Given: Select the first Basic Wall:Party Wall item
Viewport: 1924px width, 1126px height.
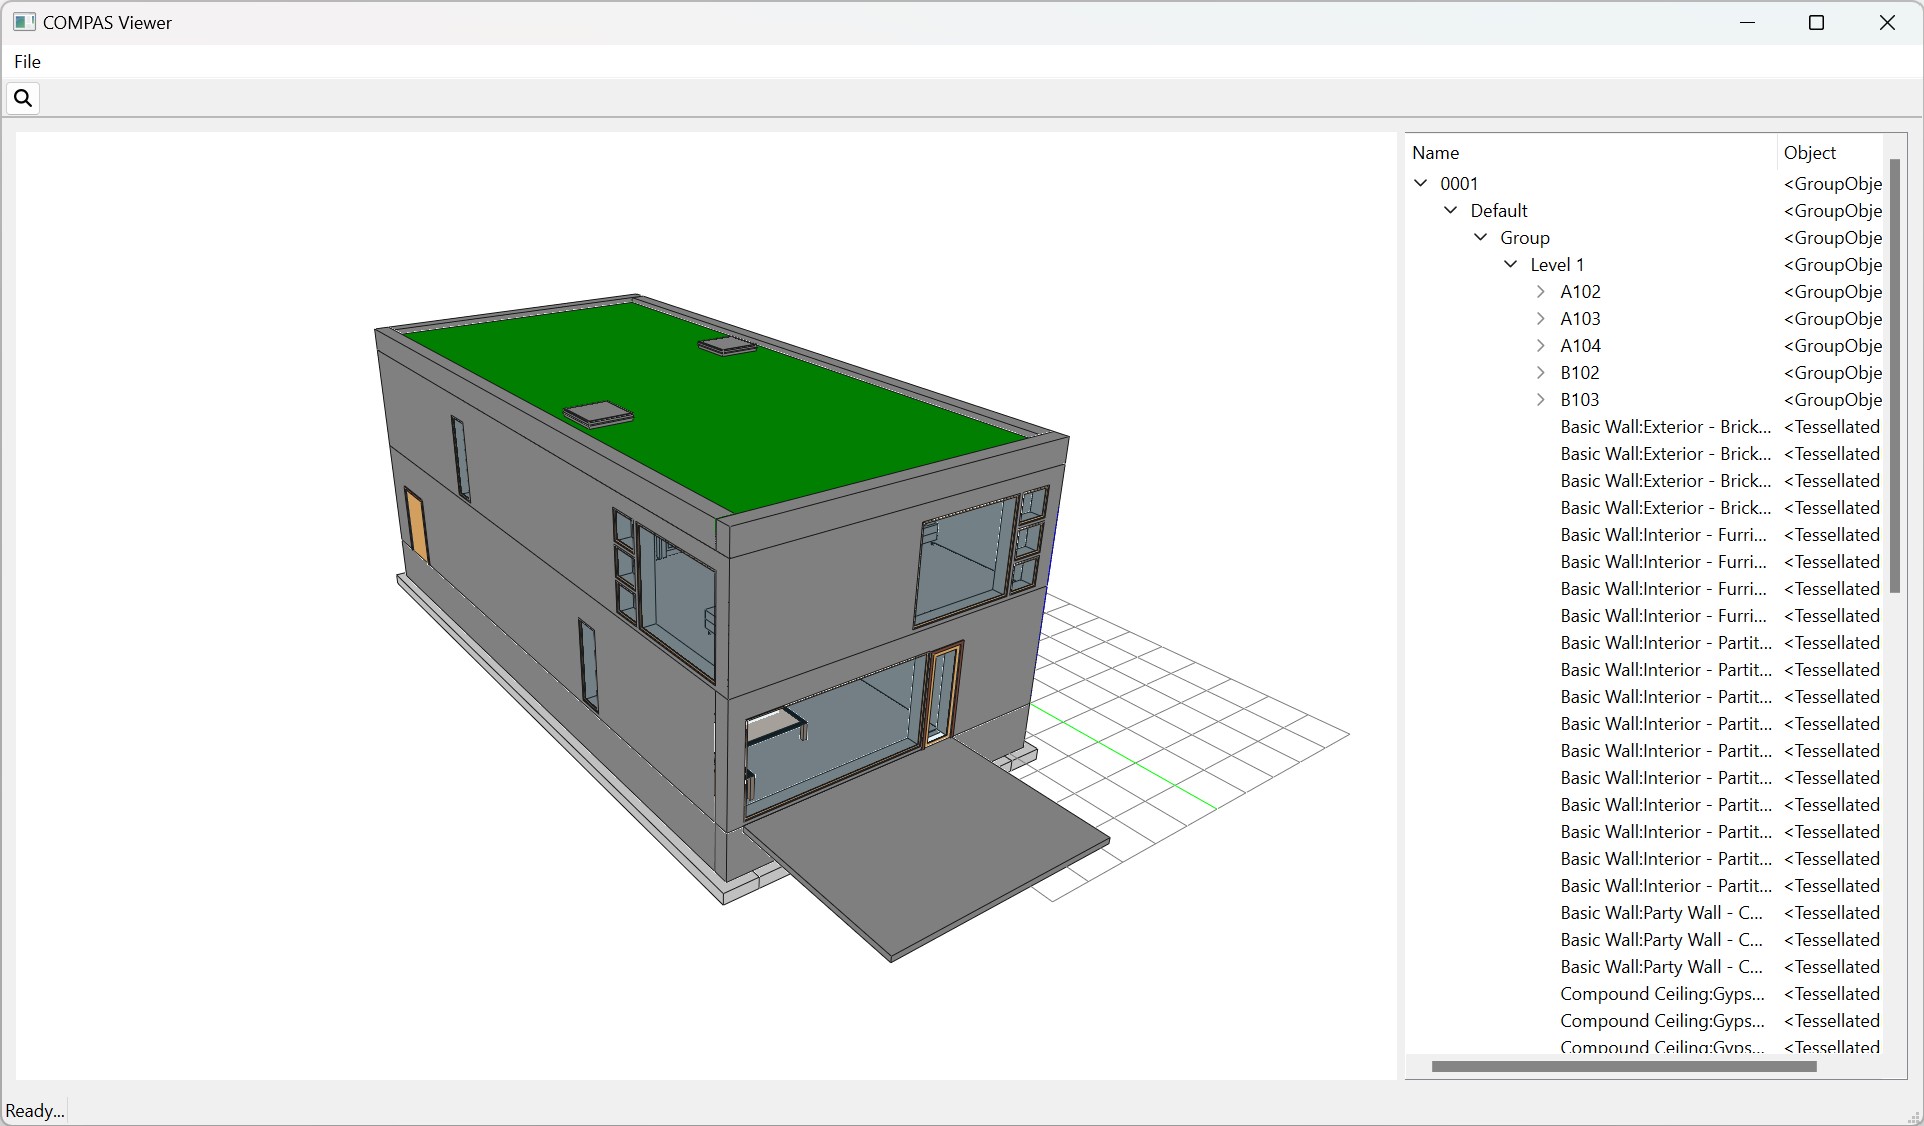Looking at the screenshot, I should point(1661,913).
